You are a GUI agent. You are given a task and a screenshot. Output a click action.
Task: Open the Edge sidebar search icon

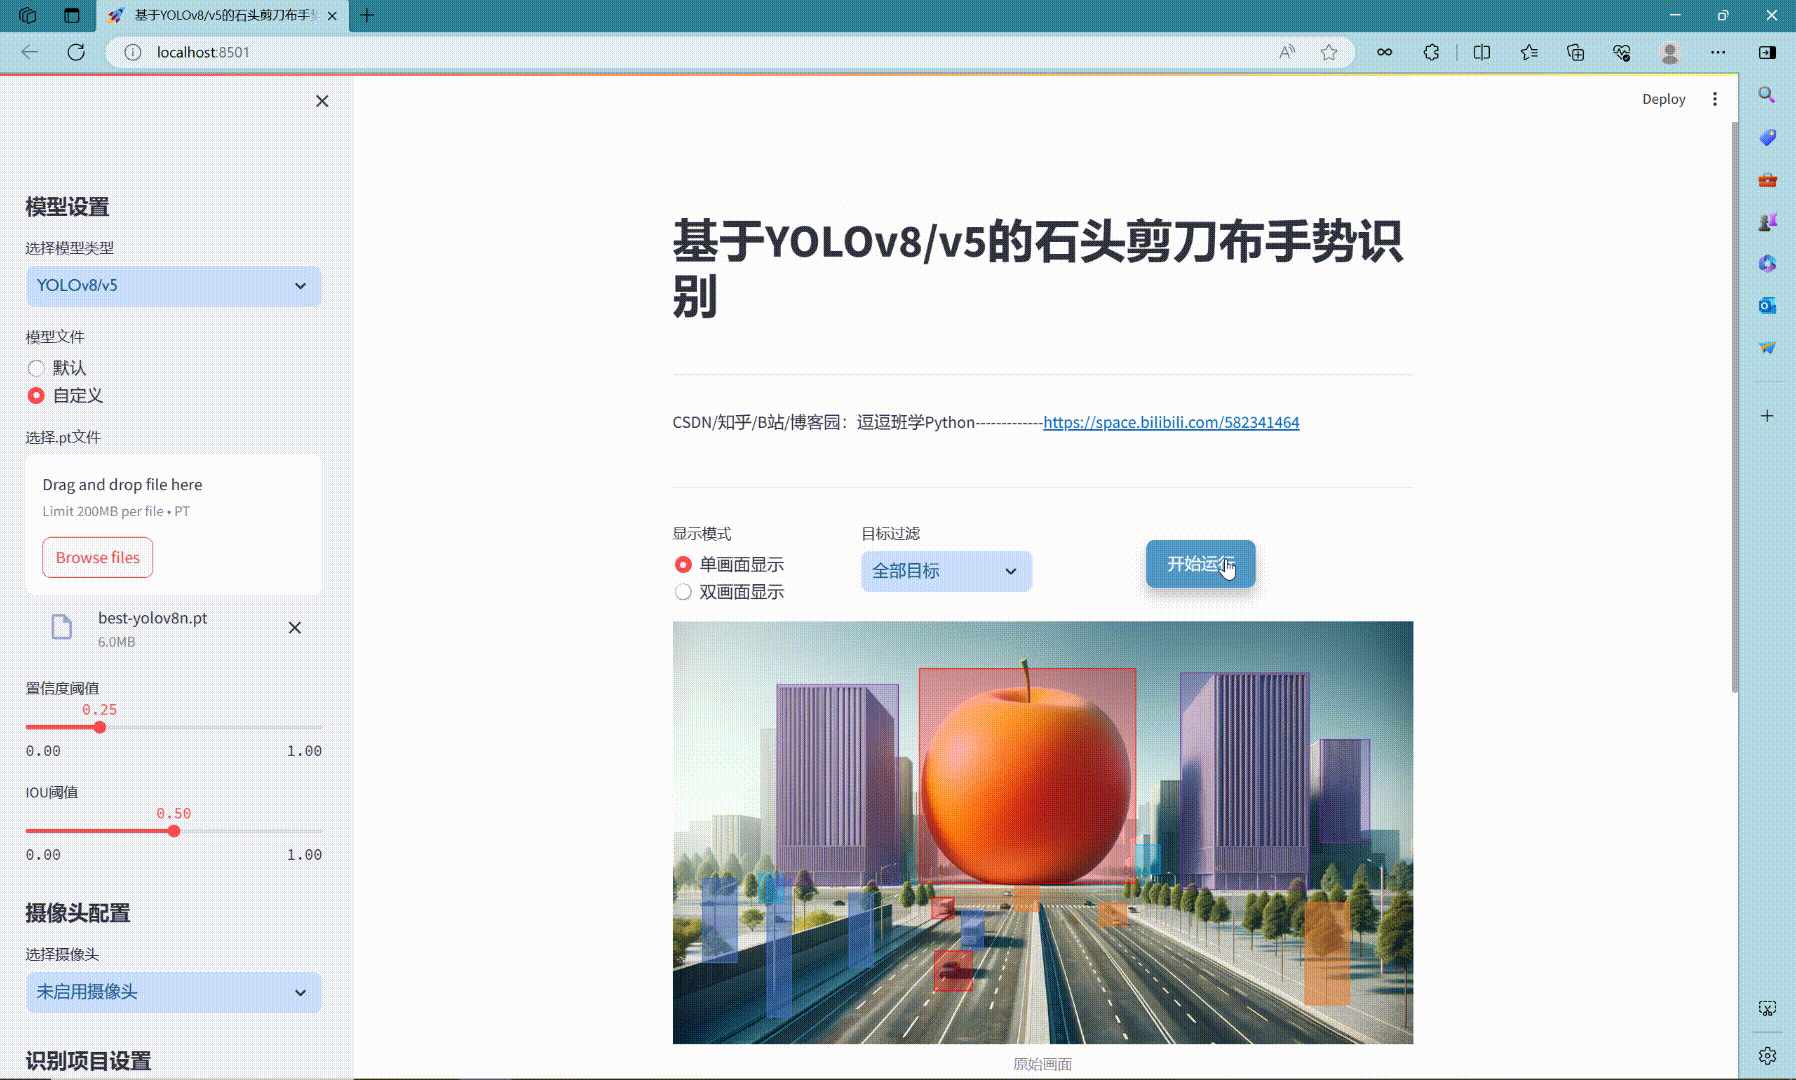click(x=1767, y=95)
